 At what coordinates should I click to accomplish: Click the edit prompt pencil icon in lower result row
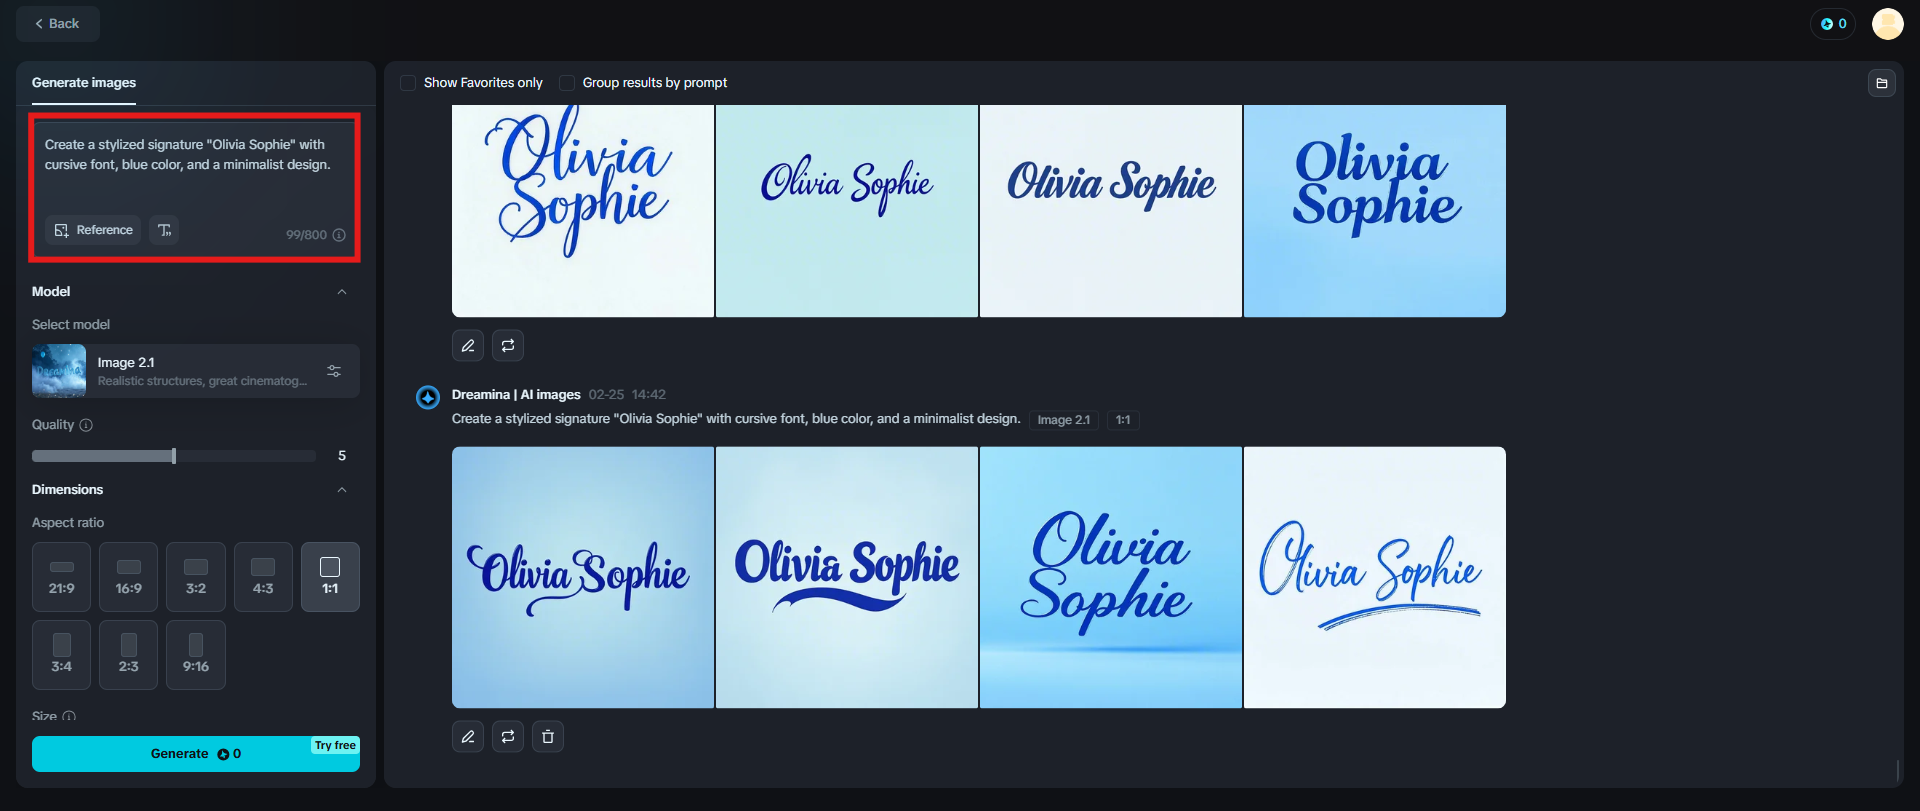[x=468, y=737]
